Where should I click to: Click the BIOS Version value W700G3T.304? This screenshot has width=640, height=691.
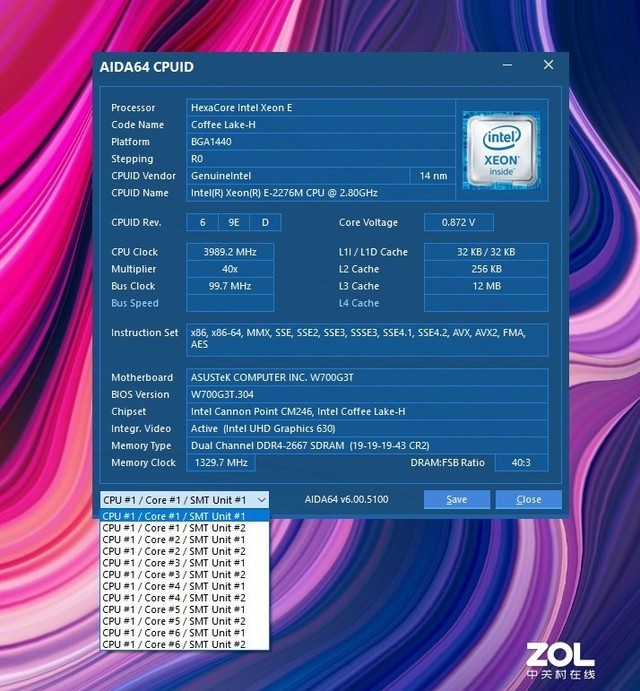pos(367,394)
